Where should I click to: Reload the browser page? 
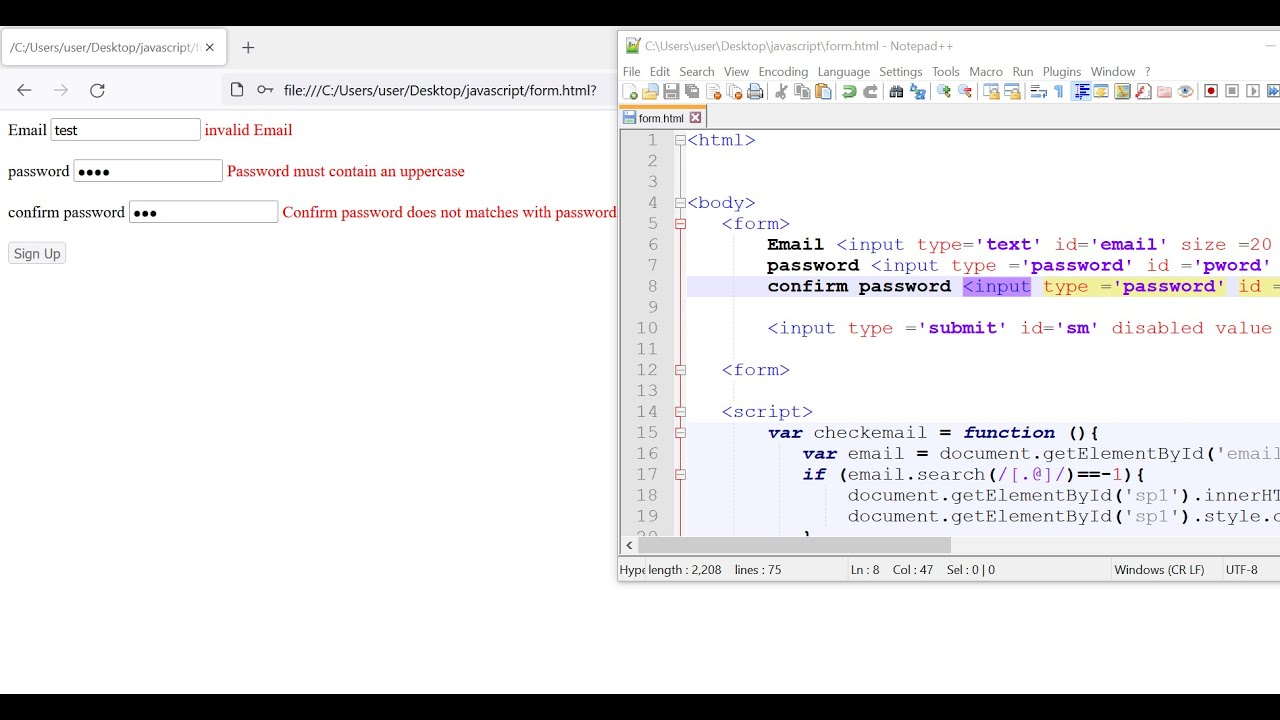tap(97, 90)
